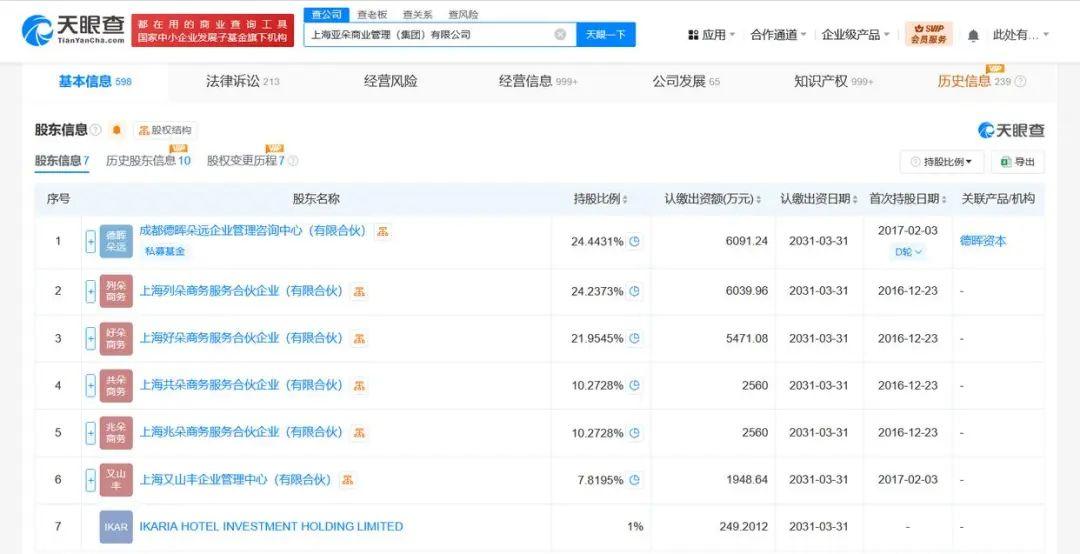1080x554 pixels.
Task: Switch to 经营信息 tab
Action: point(538,81)
